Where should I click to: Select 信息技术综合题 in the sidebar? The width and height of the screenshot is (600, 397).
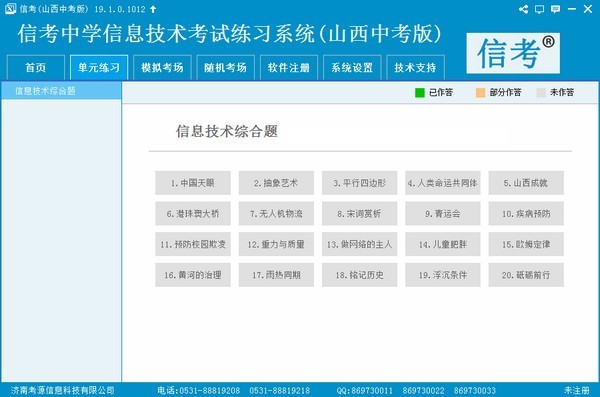[x=61, y=91]
